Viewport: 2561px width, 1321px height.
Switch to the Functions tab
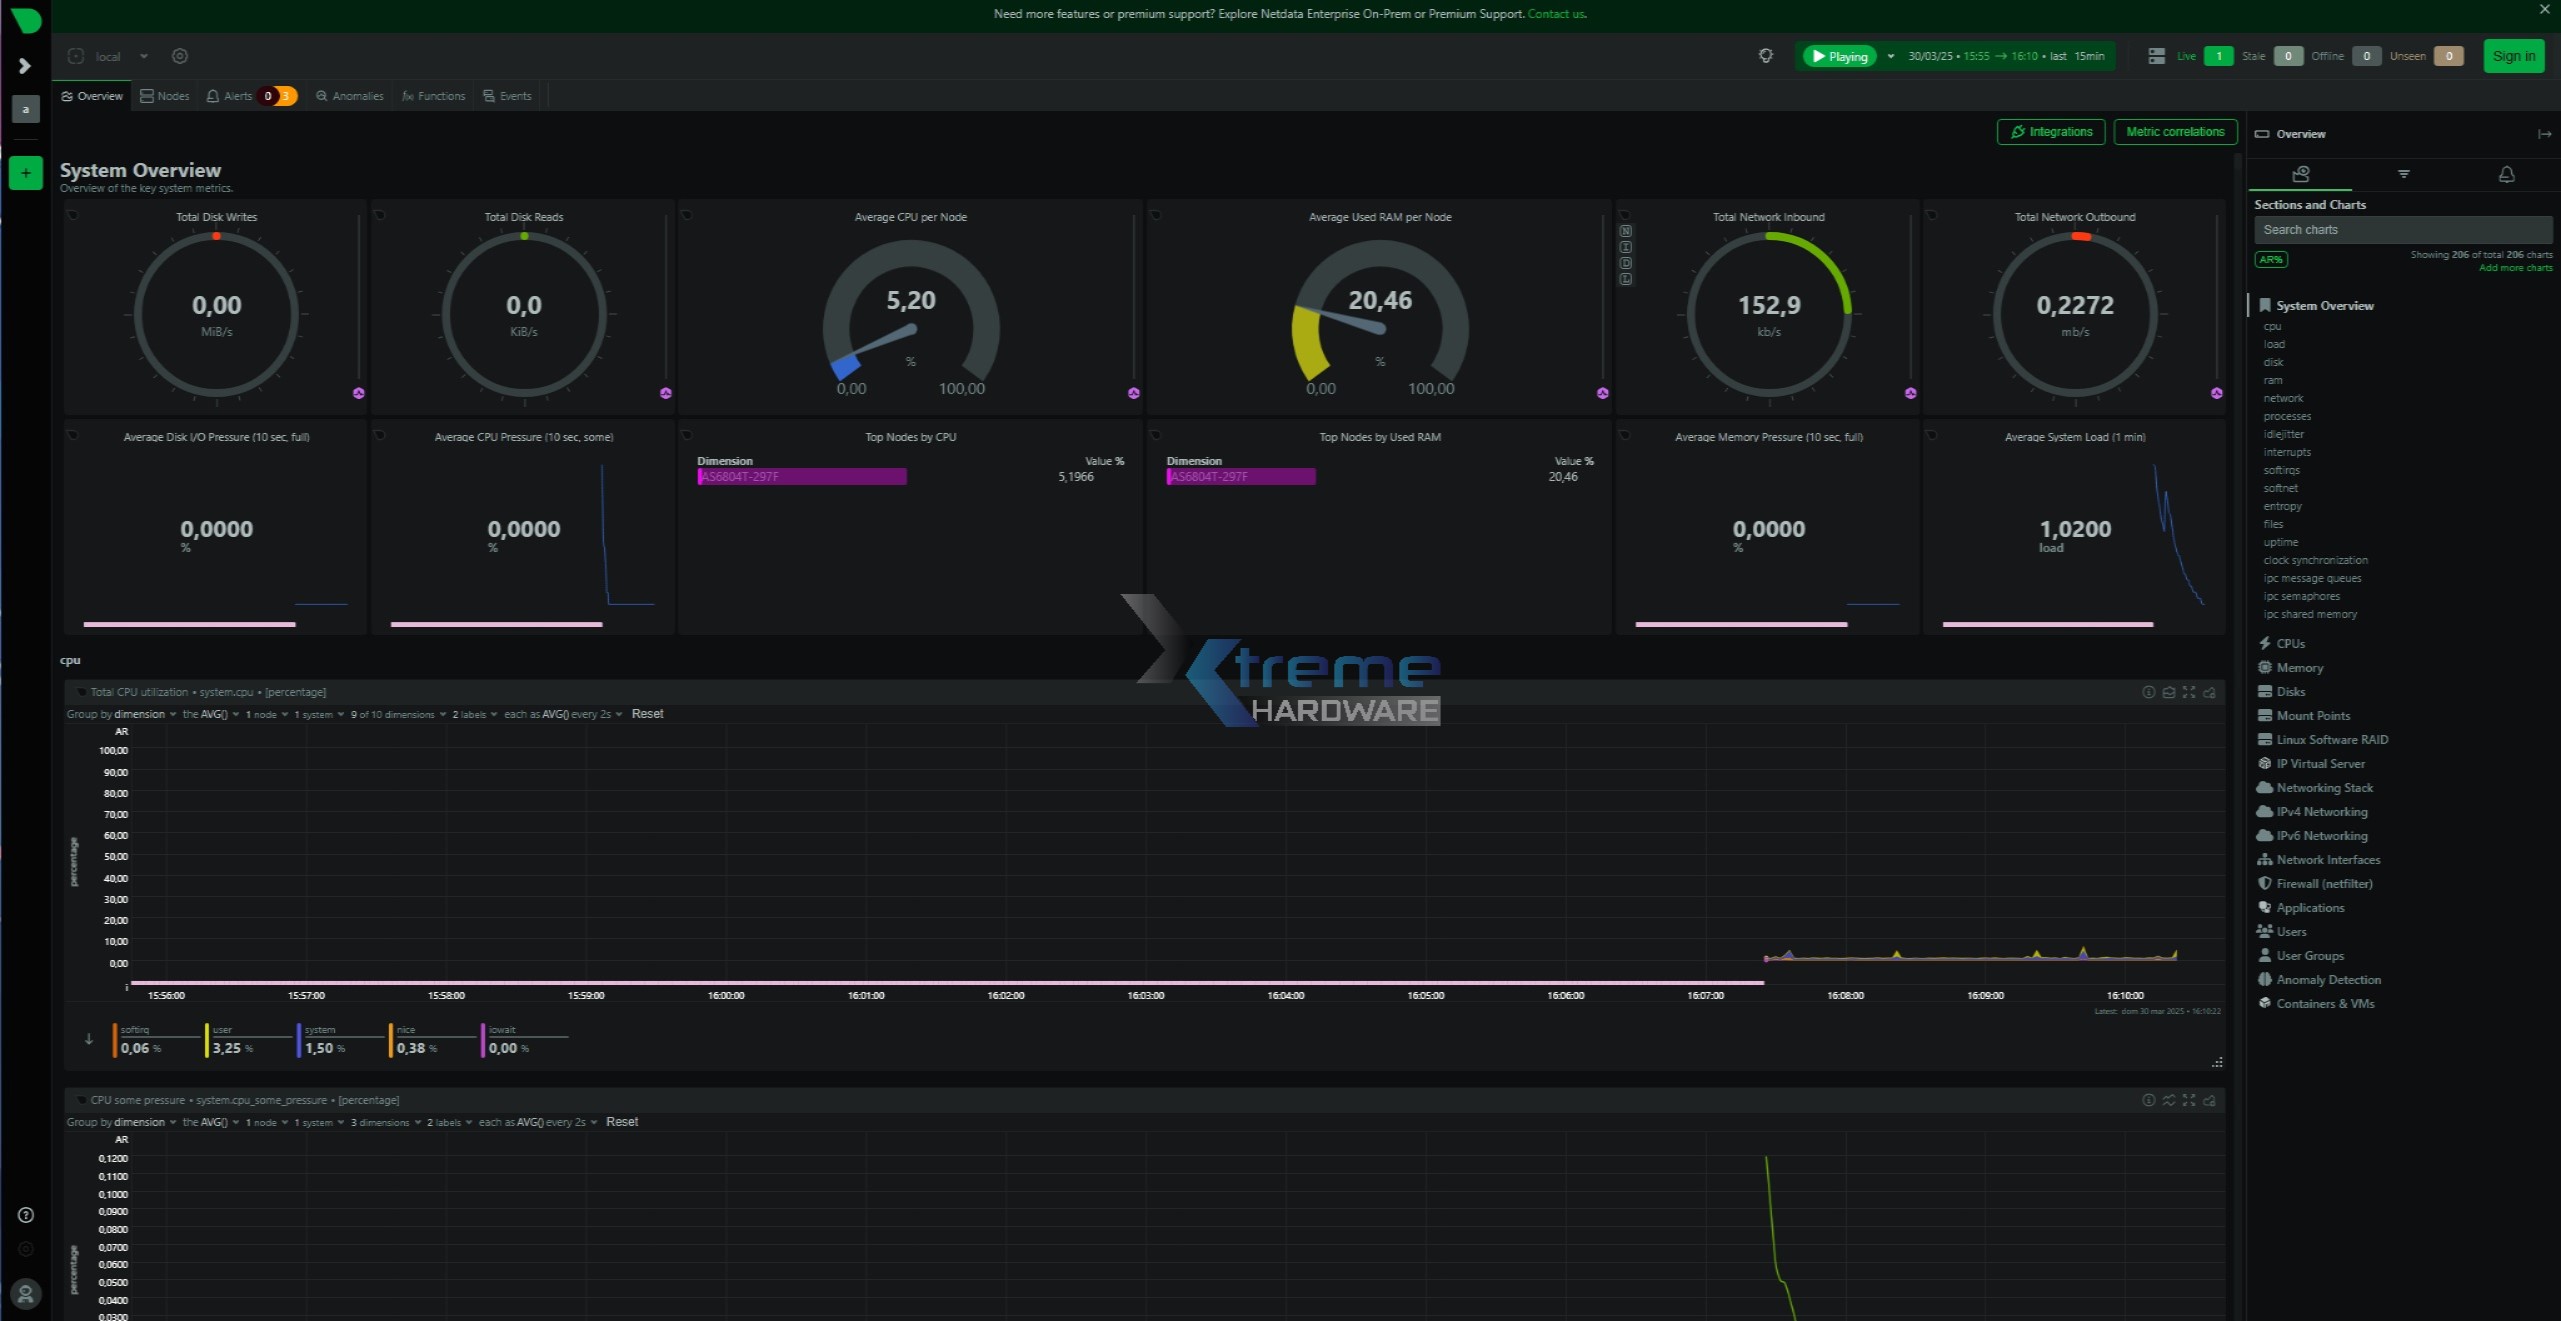tap(434, 96)
